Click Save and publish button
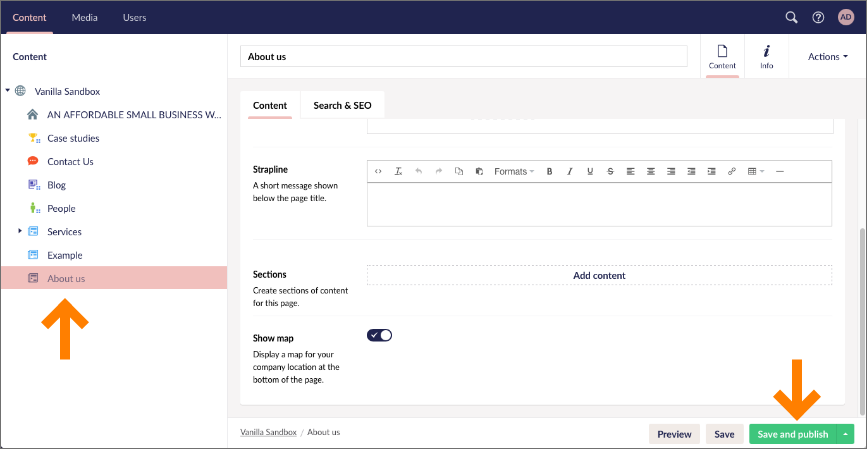Viewport: 867px width, 449px height. [792, 434]
